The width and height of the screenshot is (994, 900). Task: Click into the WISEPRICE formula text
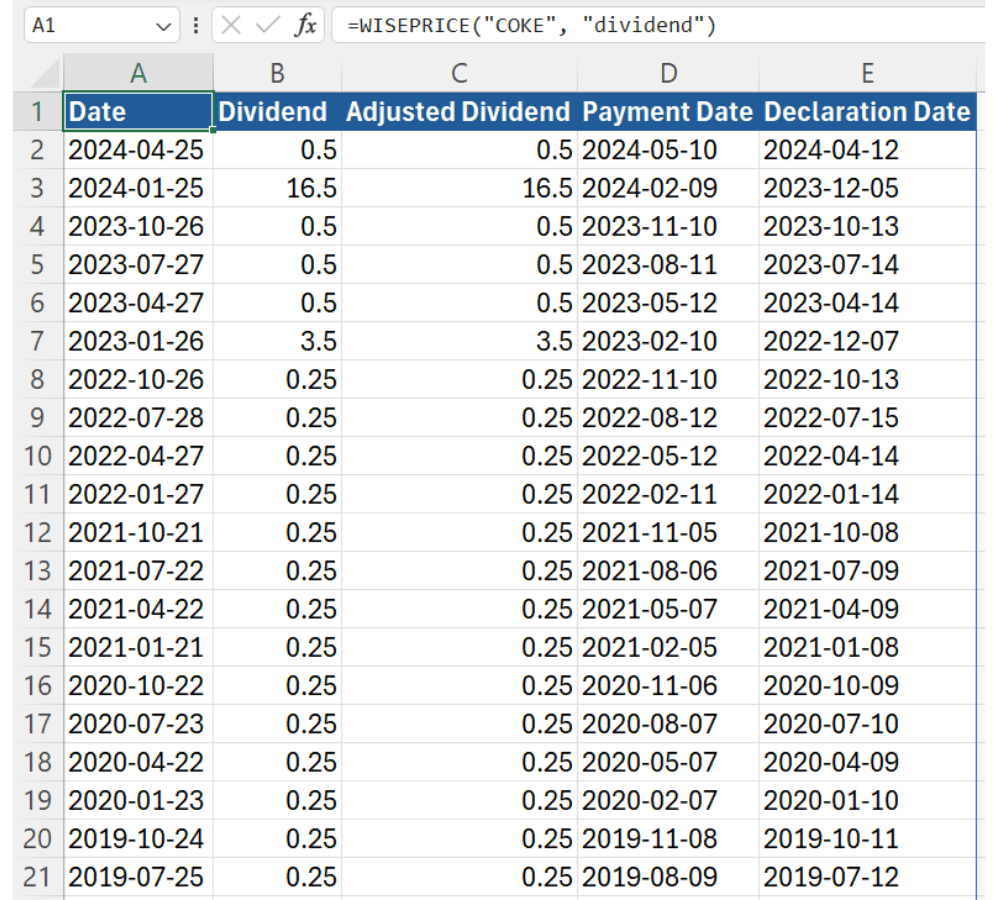[530, 26]
